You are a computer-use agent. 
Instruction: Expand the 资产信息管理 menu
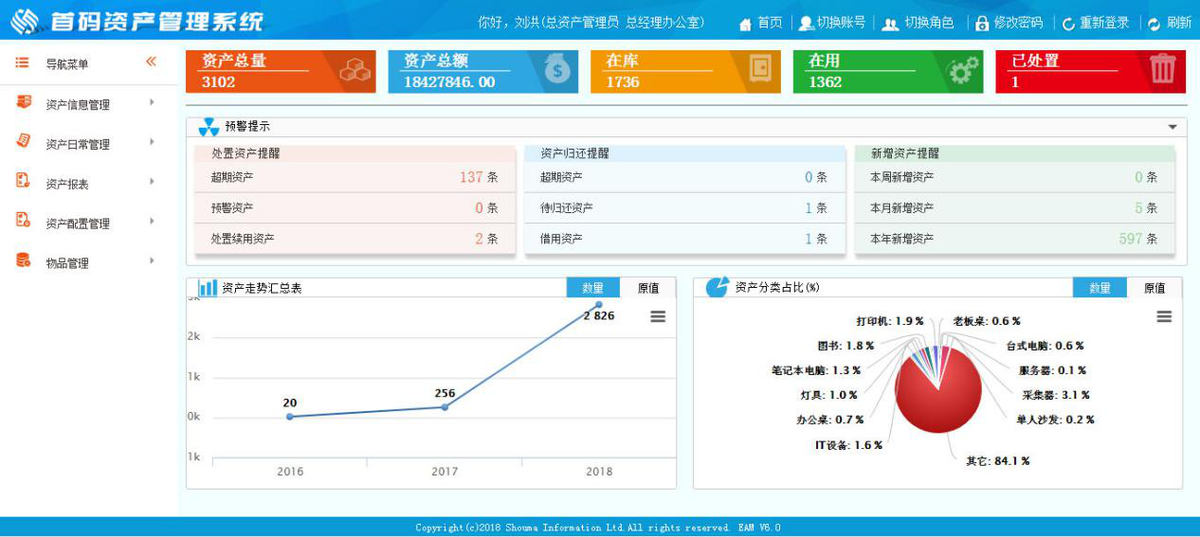[152, 103]
